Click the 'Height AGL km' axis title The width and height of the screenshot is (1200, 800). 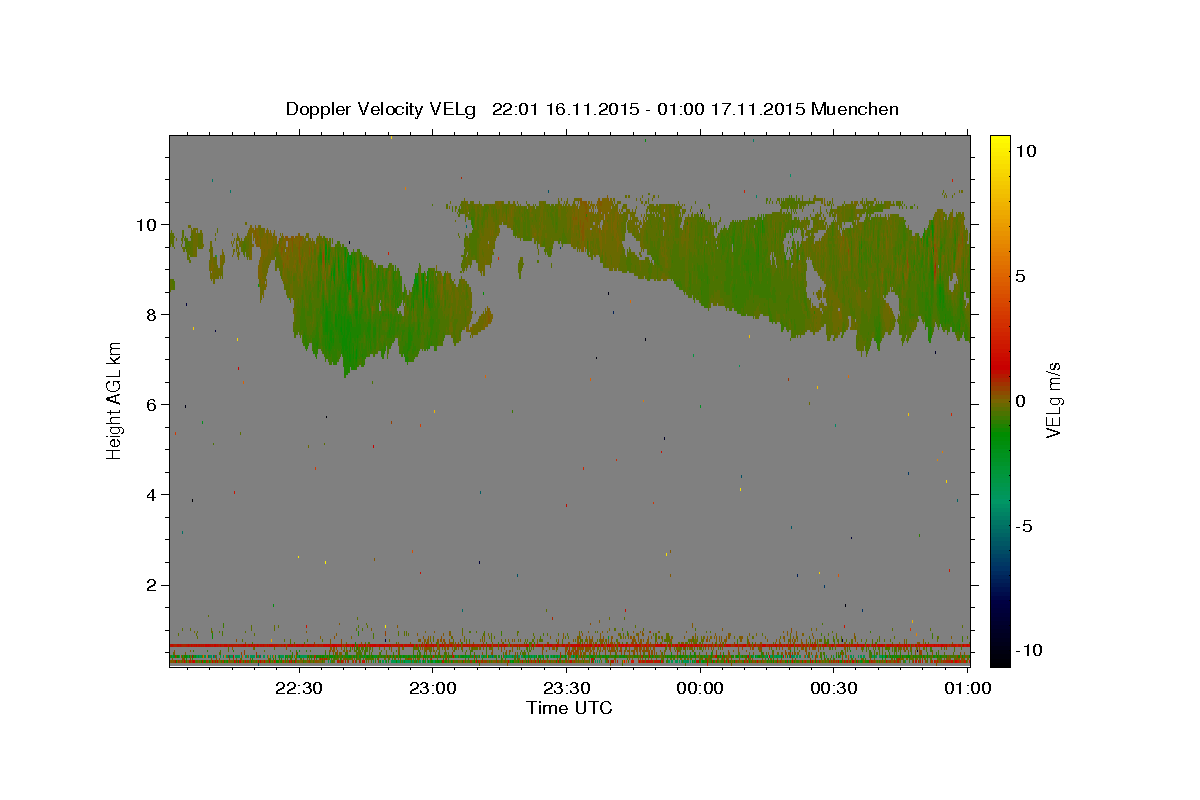[114, 400]
